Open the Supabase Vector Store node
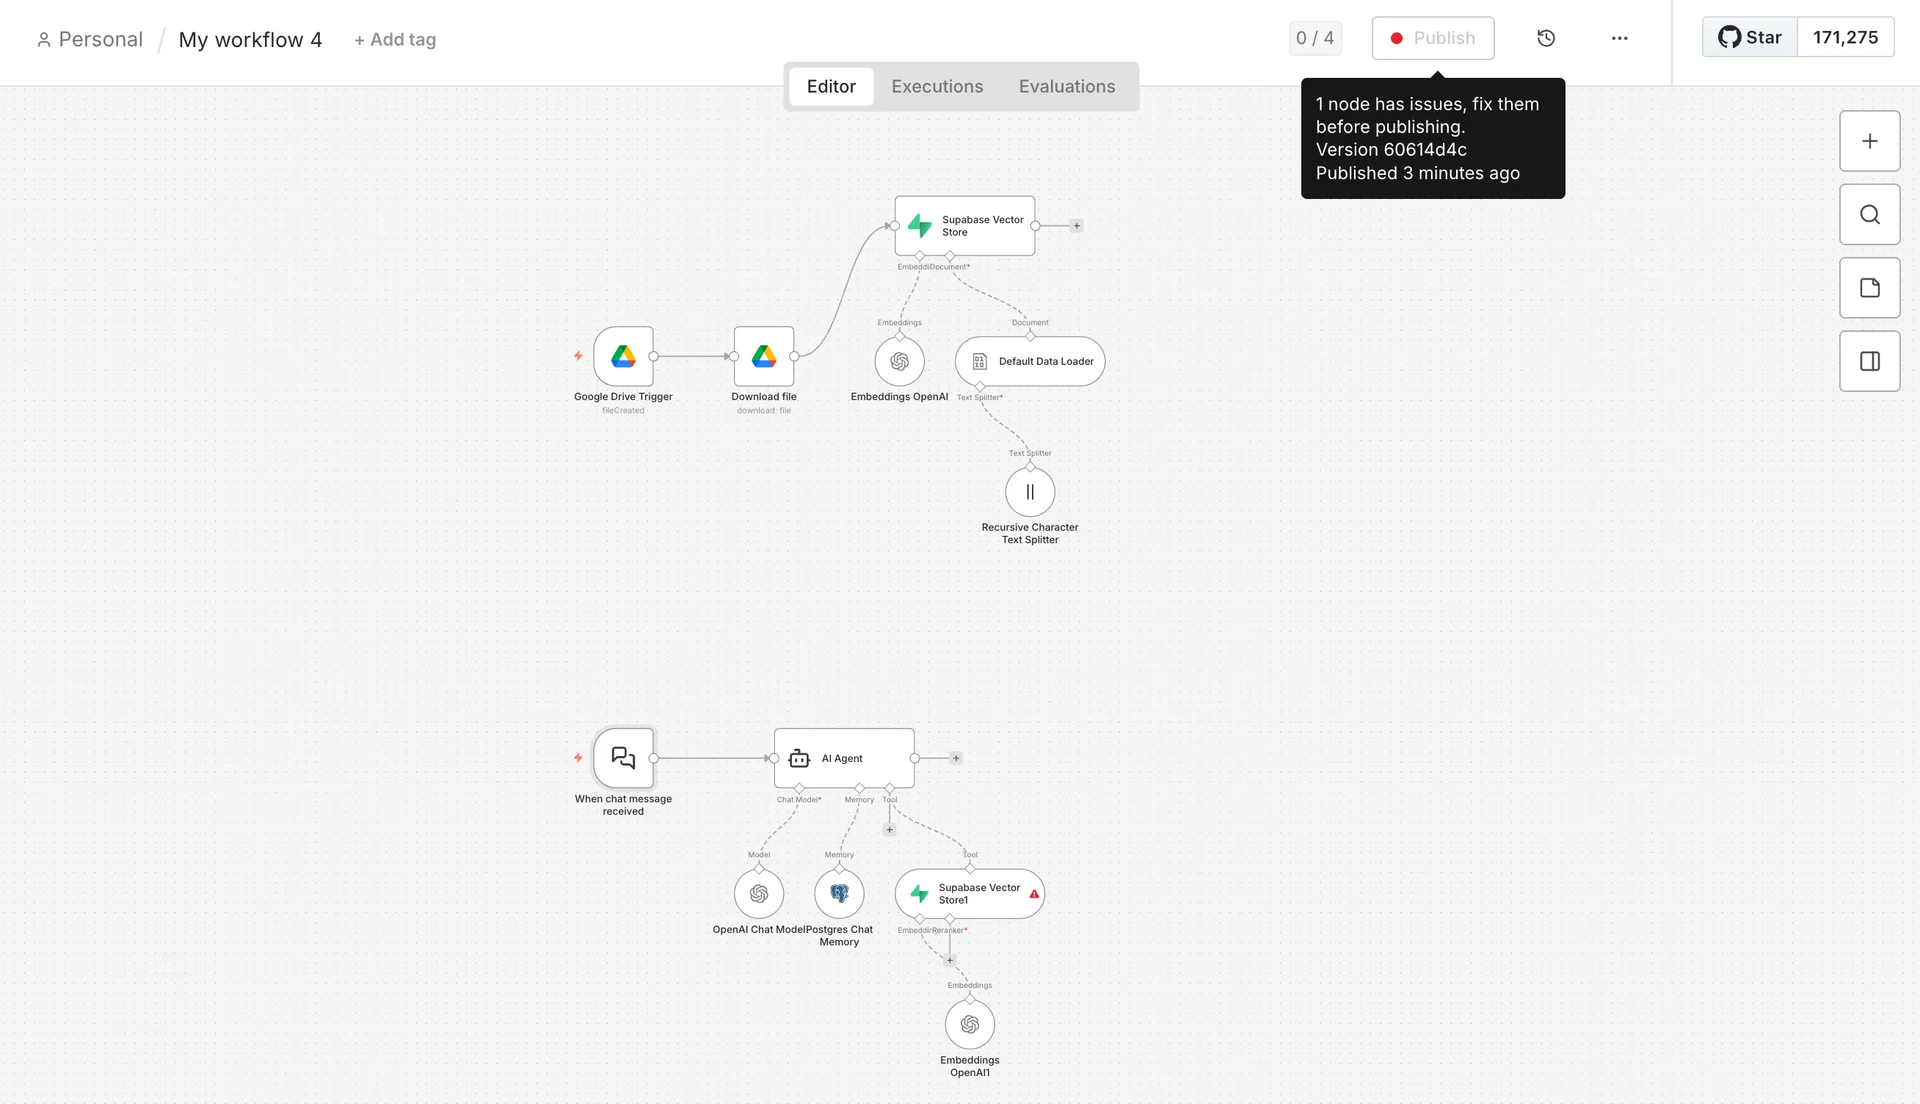Image resolution: width=1920 pixels, height=1104 pixels. [x=964, y=226]
